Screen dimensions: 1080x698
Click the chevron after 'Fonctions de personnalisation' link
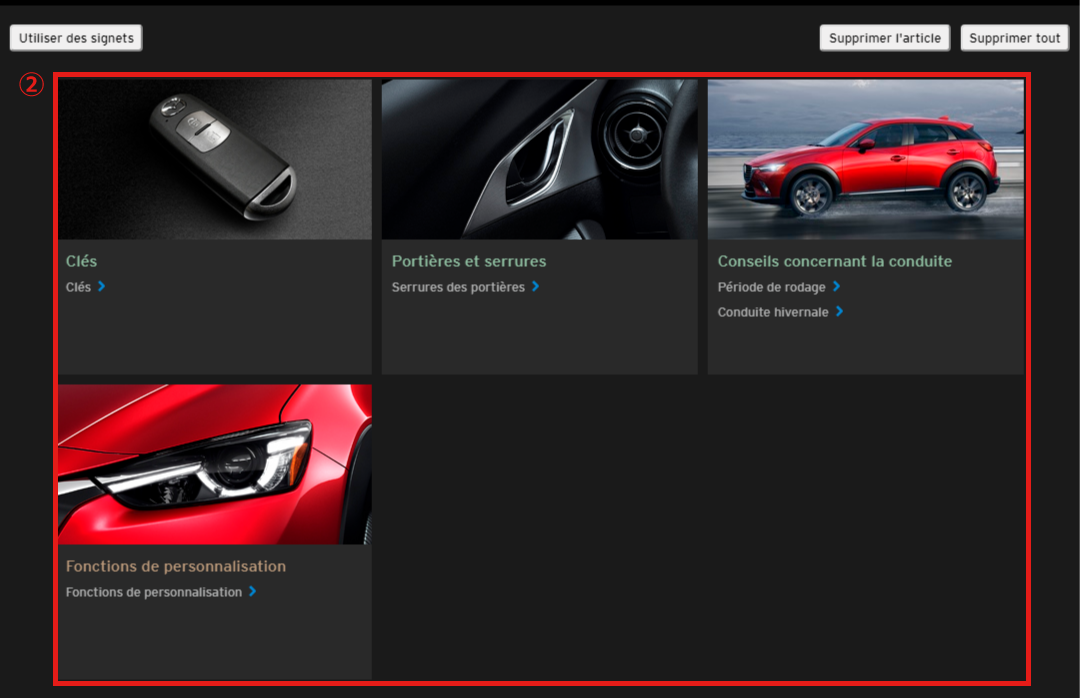tap(253, 592)
